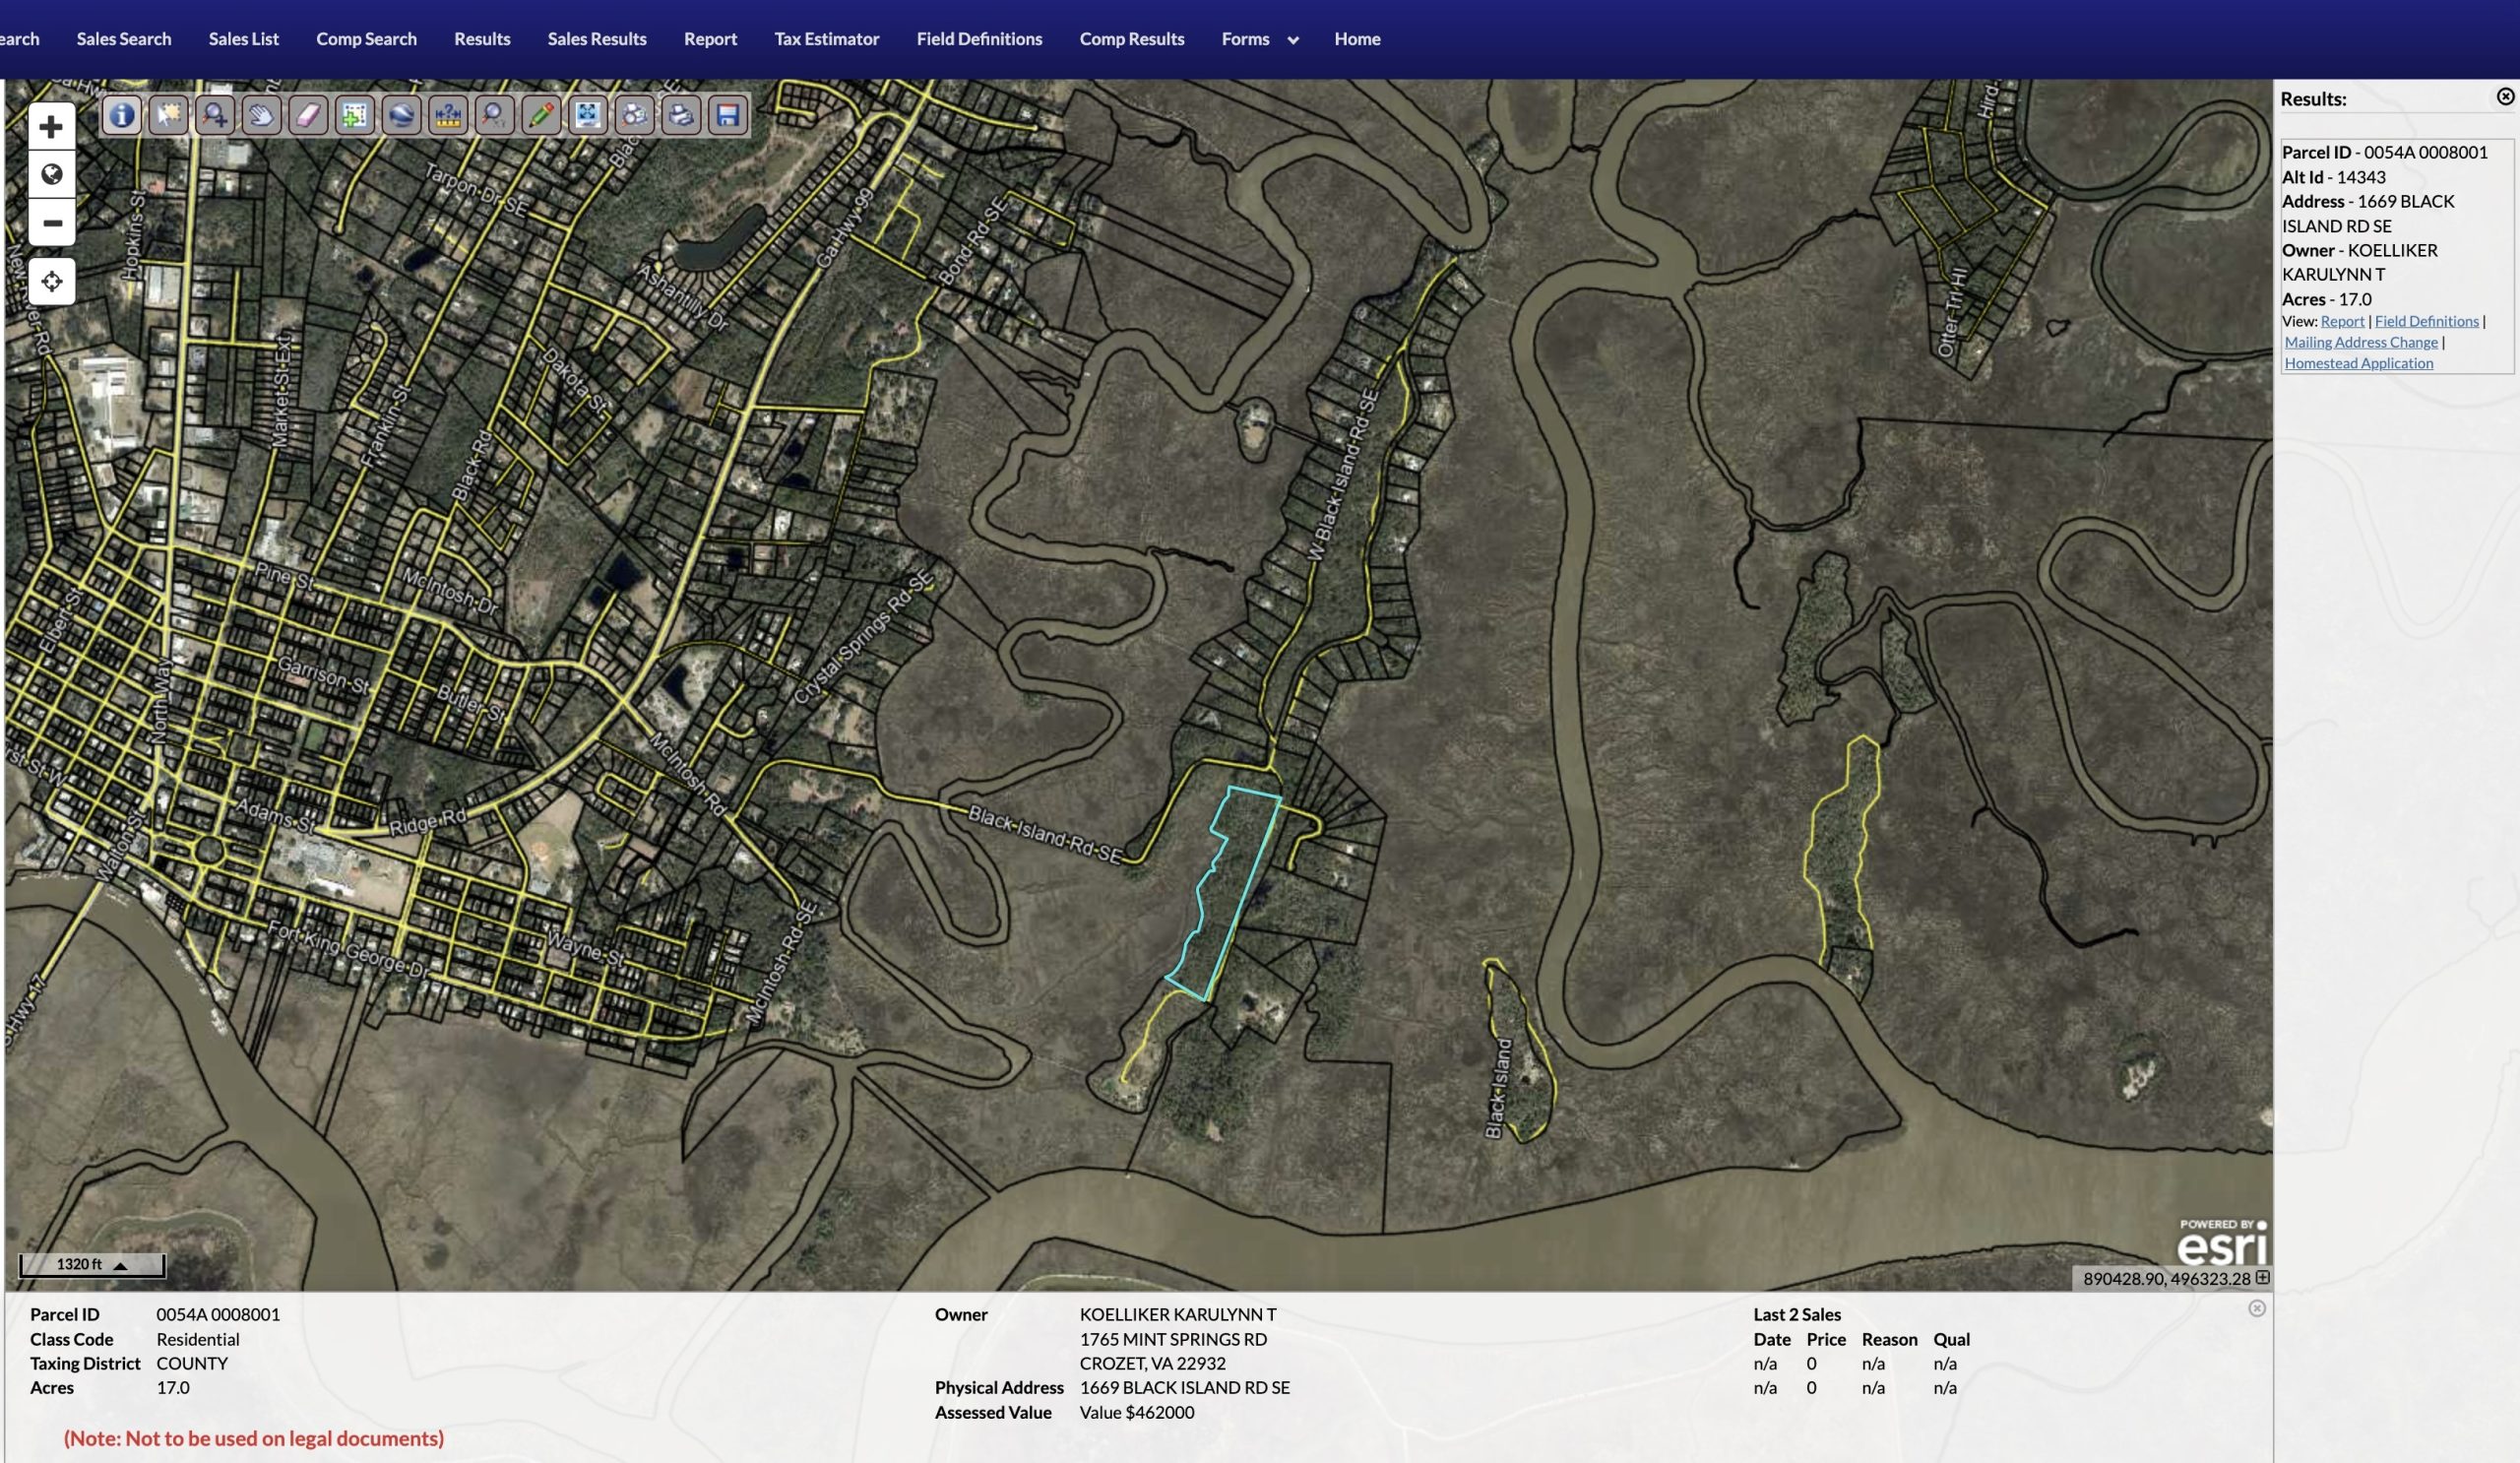This screenshot has height=1463, width=2520.
Task: Activate the measure distance ruler tool
Action: point(448,116)
